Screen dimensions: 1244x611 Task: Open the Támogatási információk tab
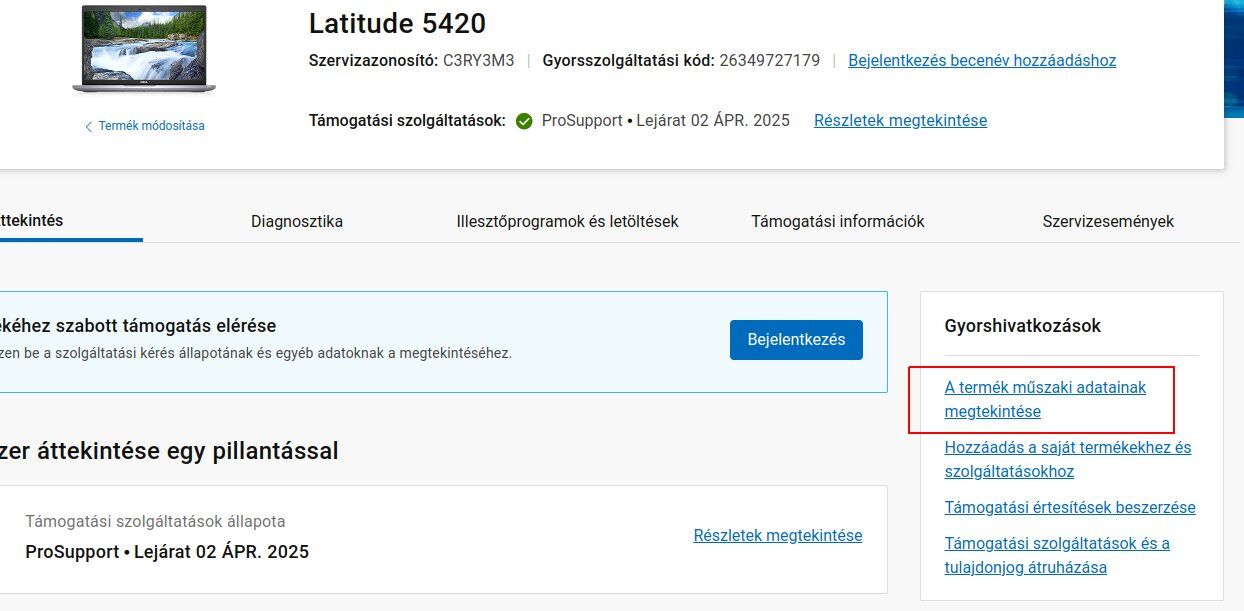pyautogui.click(x=838, y=221)
